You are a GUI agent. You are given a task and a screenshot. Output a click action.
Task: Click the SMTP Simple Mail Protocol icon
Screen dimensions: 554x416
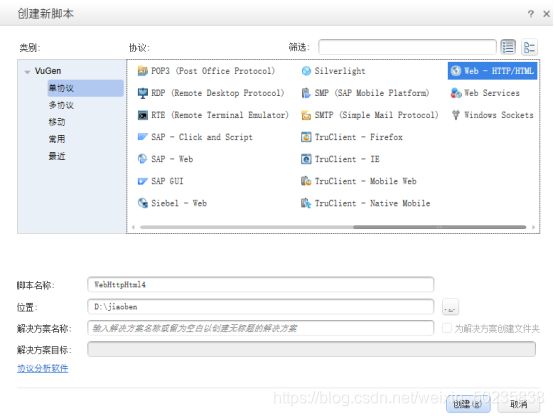coord(306,115)
